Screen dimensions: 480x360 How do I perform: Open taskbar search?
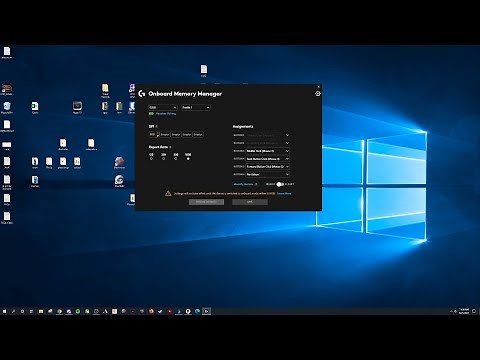pos(14,311)
